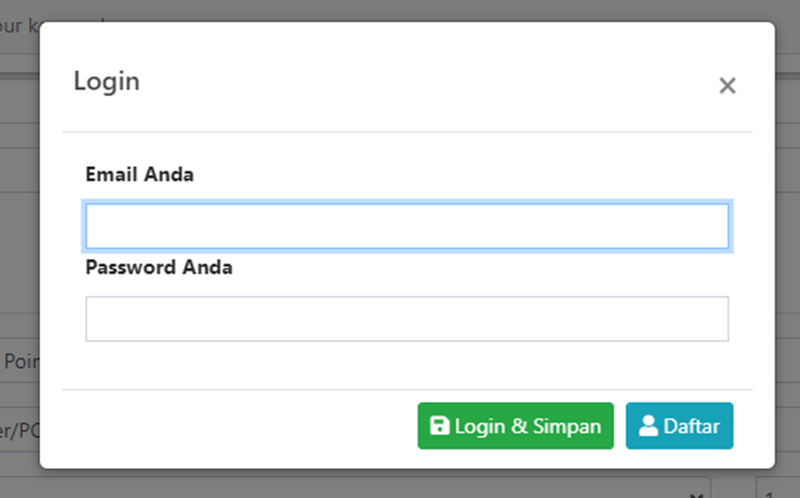Click the user icon on Daftar button
The image size is (800, 498).
coord(648,426)
